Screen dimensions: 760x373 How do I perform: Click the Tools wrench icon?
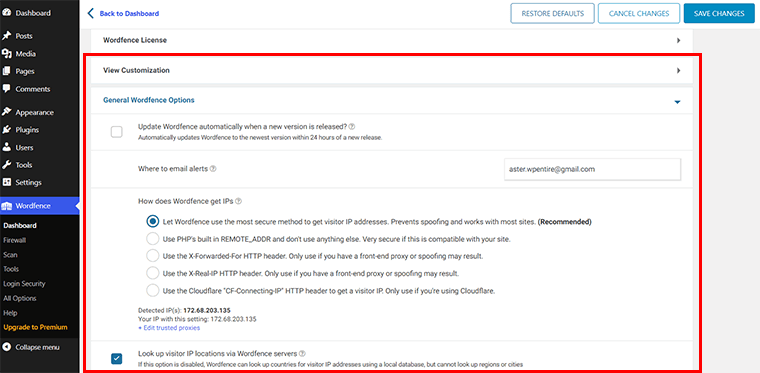[7, 165]
